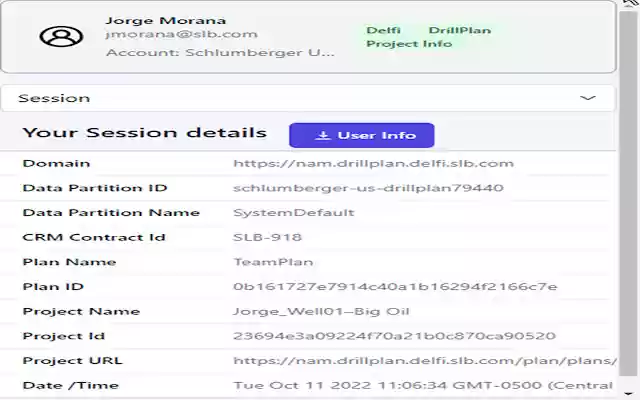Click the Data Partition Name label
Viewport: 640px width, 400px height.
[111, 213]
